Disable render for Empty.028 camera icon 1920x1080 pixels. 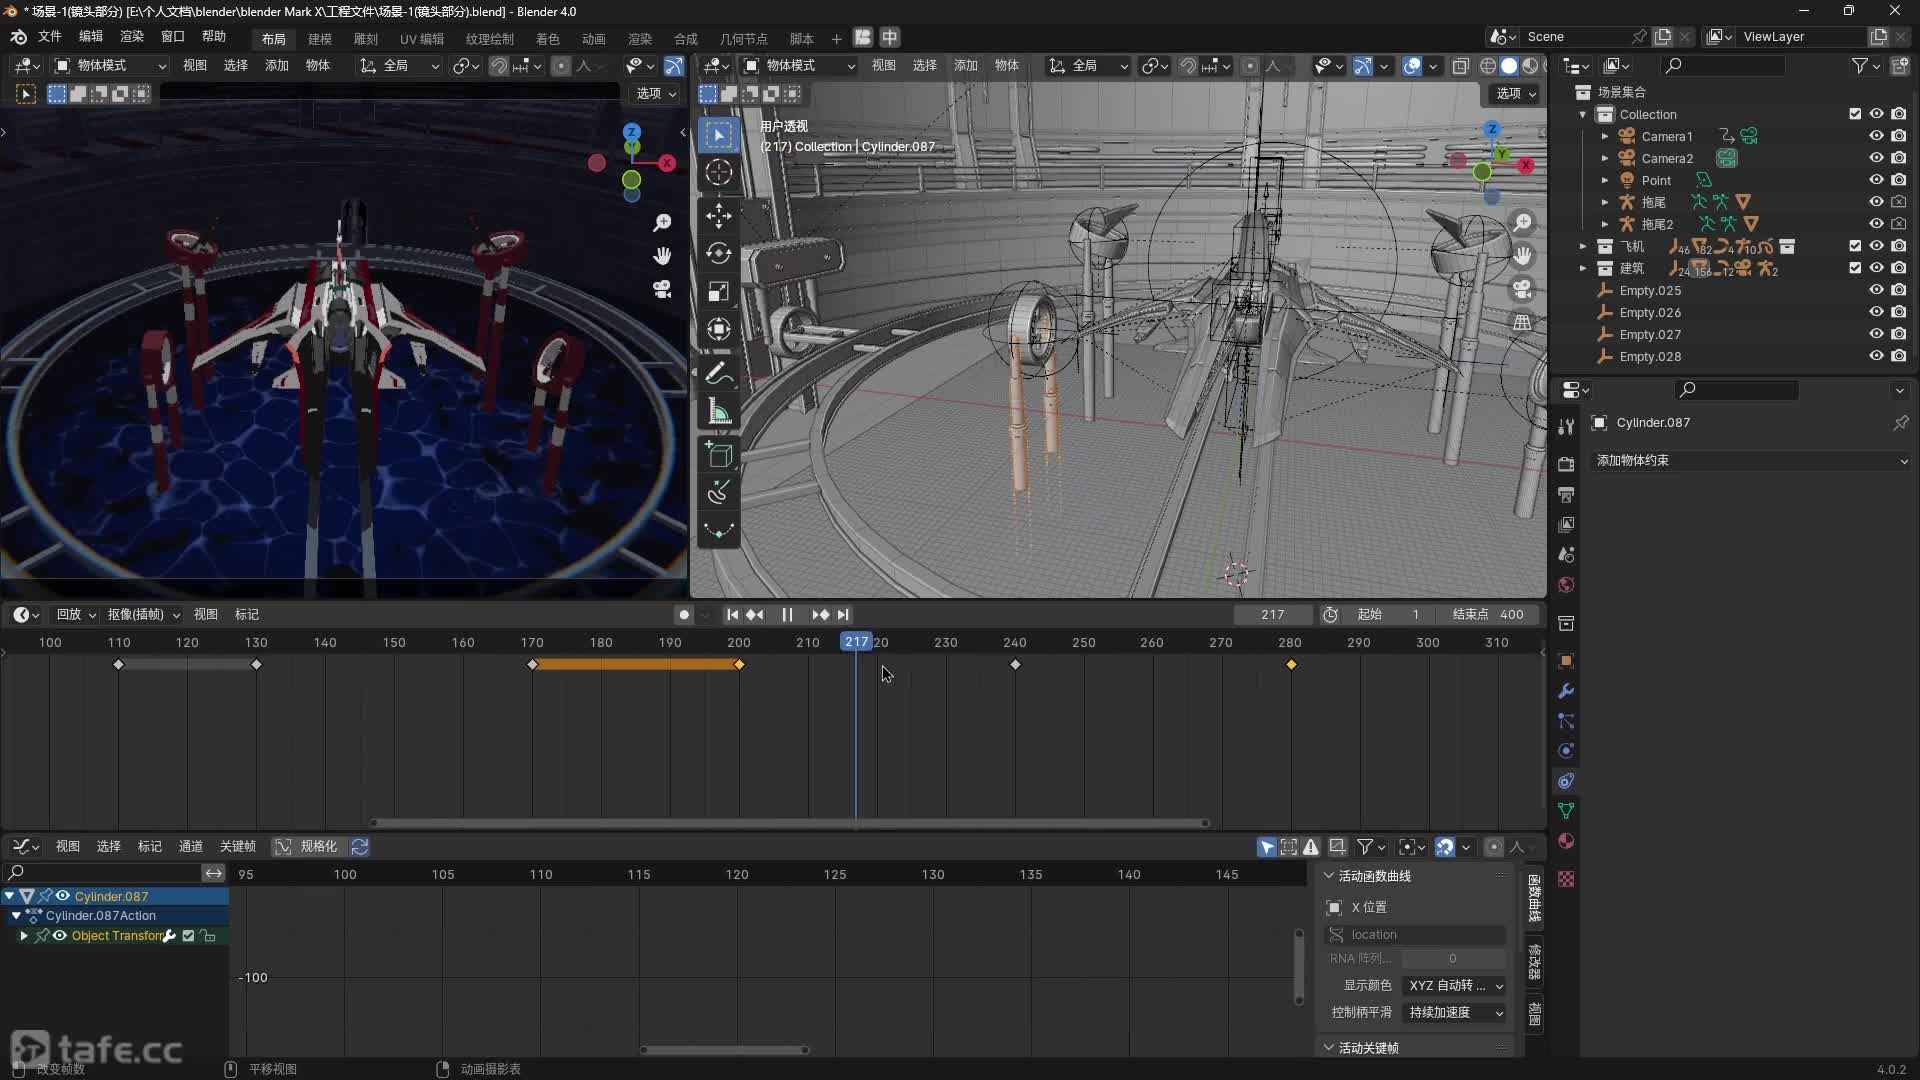point(1898,356)
